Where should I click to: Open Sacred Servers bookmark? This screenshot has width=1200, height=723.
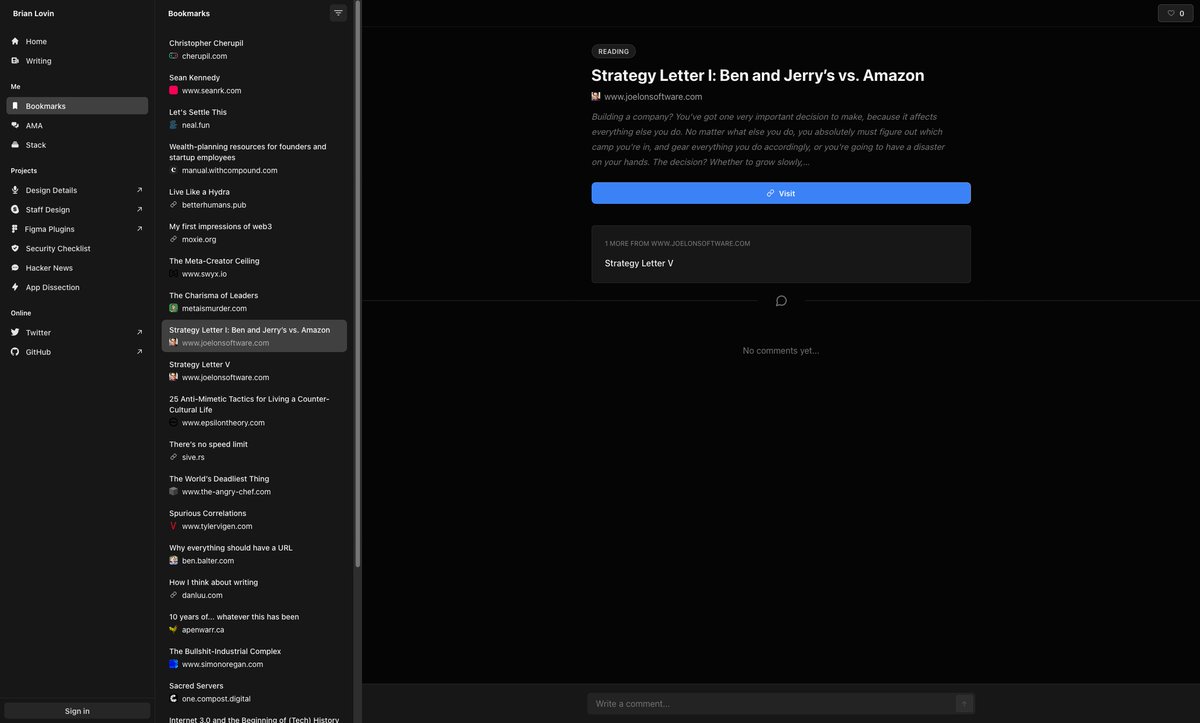point(254,692)
